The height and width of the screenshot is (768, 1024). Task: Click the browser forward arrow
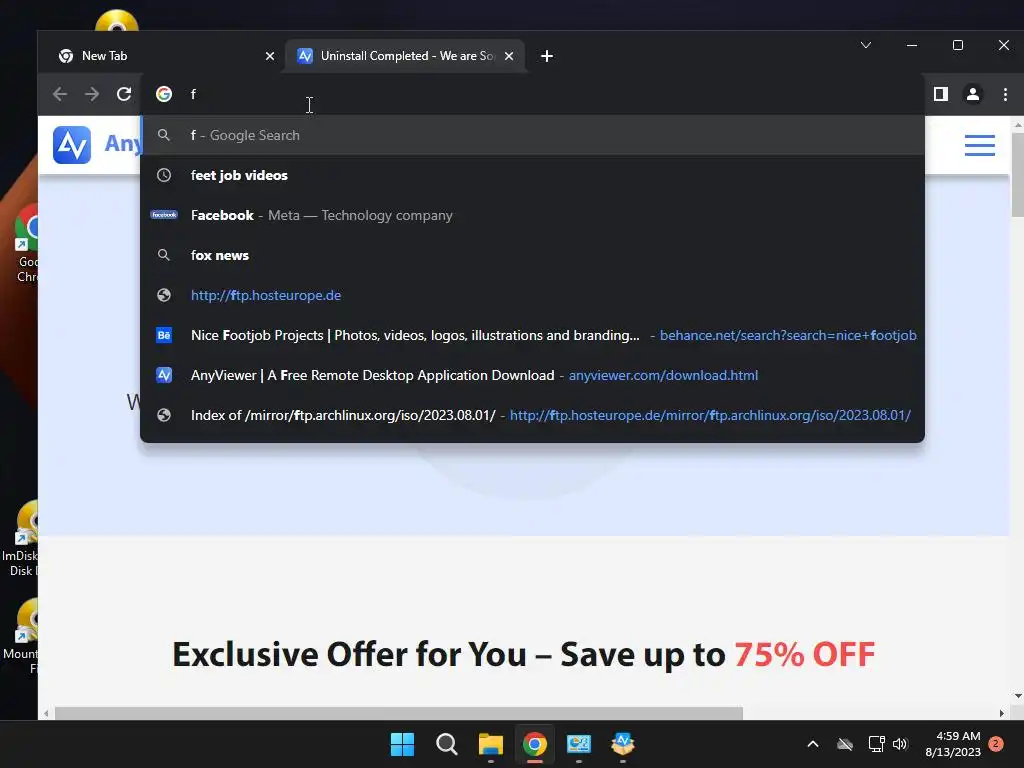pos(92,94)
